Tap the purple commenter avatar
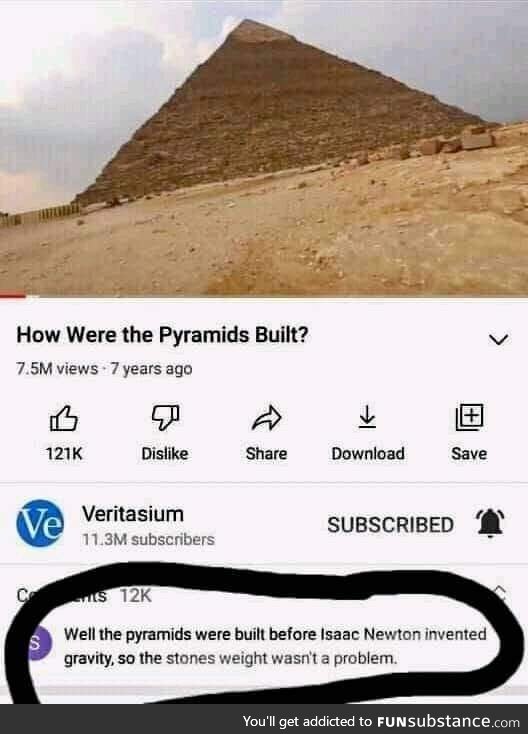The width and height of the screenshot is (528, 734). [37, 643]
